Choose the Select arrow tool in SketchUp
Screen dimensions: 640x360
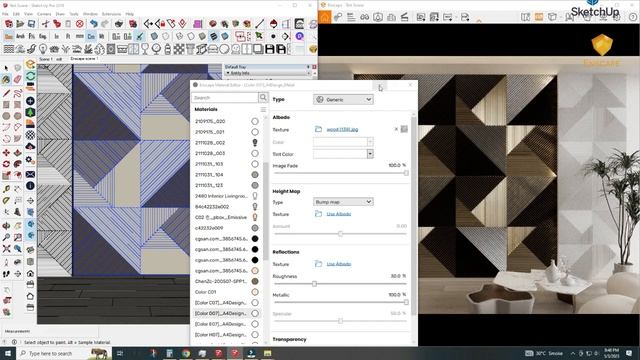click(6, 68)
